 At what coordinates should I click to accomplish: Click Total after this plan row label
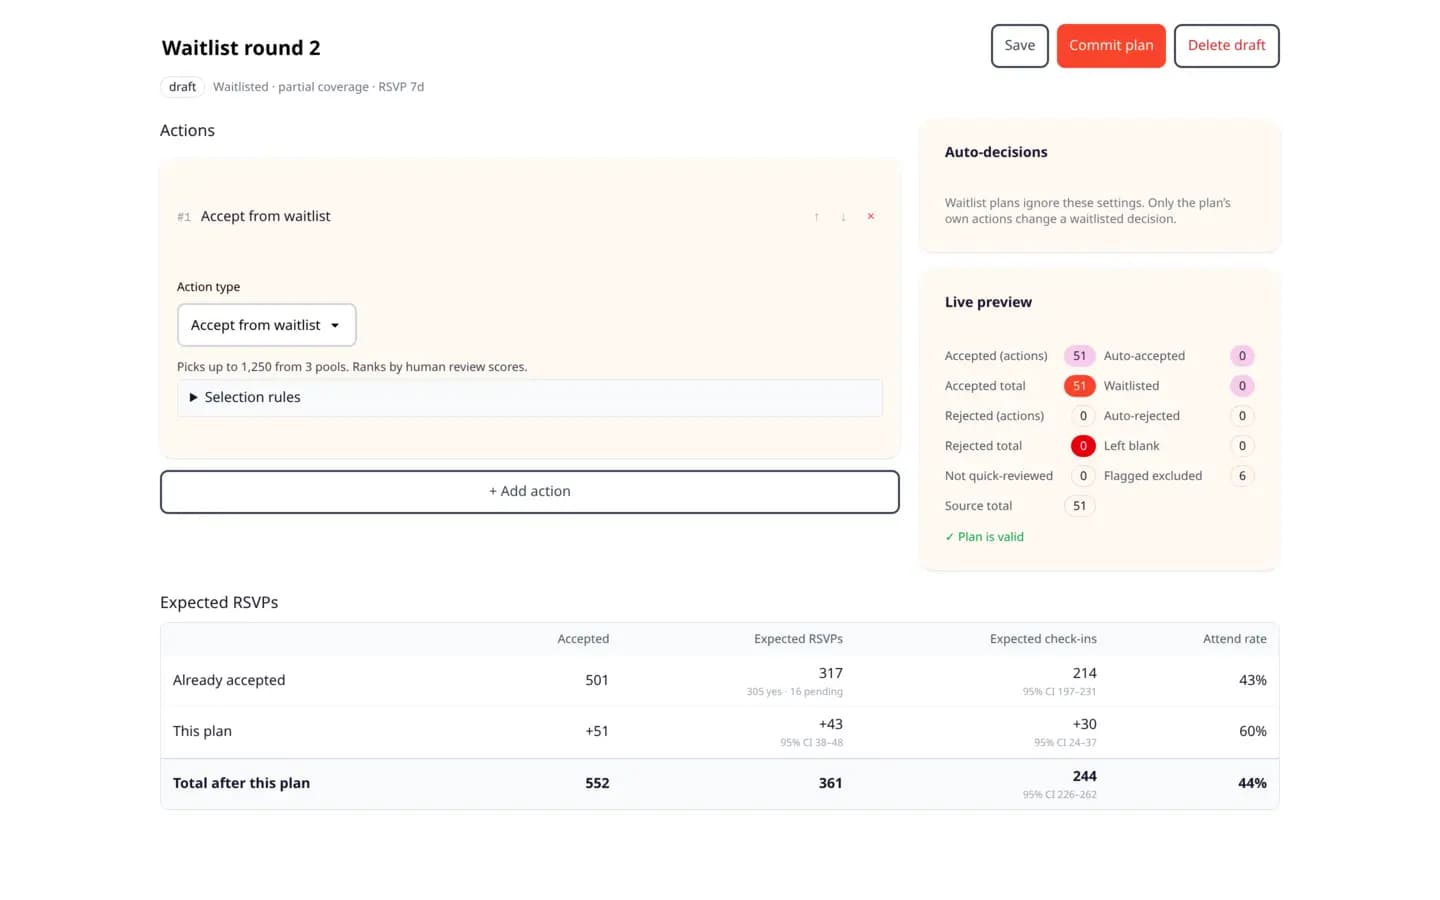tap(241, 783)
